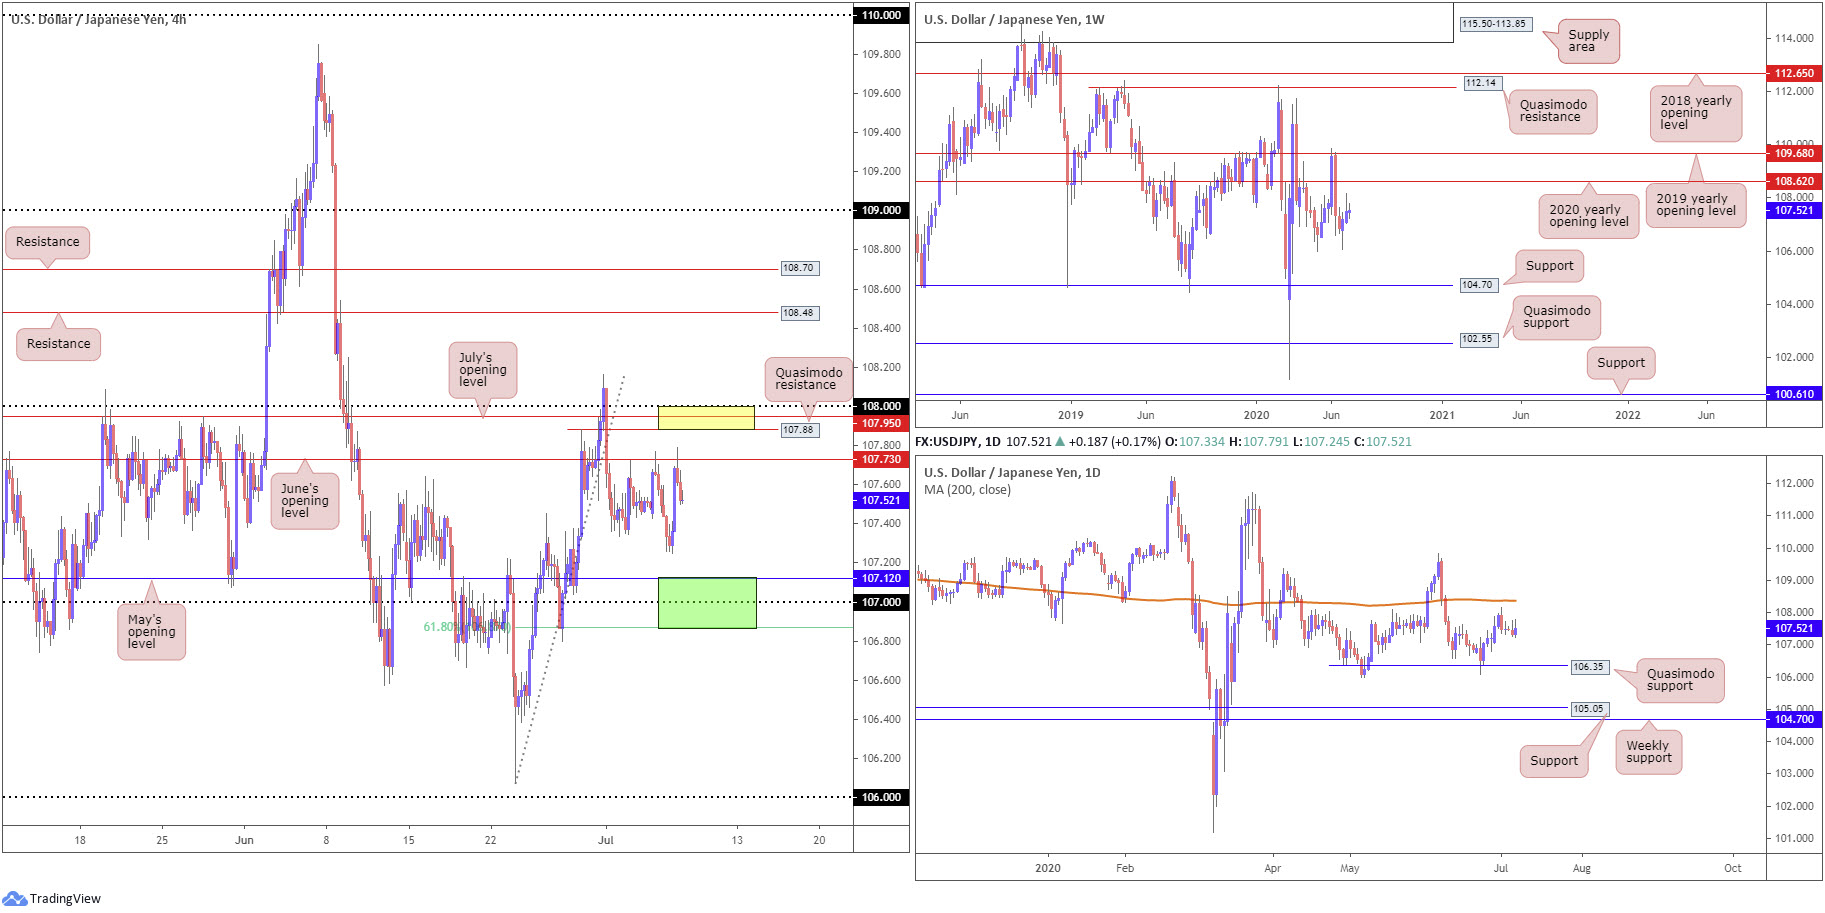Viewport: 1825px width, 913px height.
Task: Click May's opening level callout
Action: click(152, 632)
